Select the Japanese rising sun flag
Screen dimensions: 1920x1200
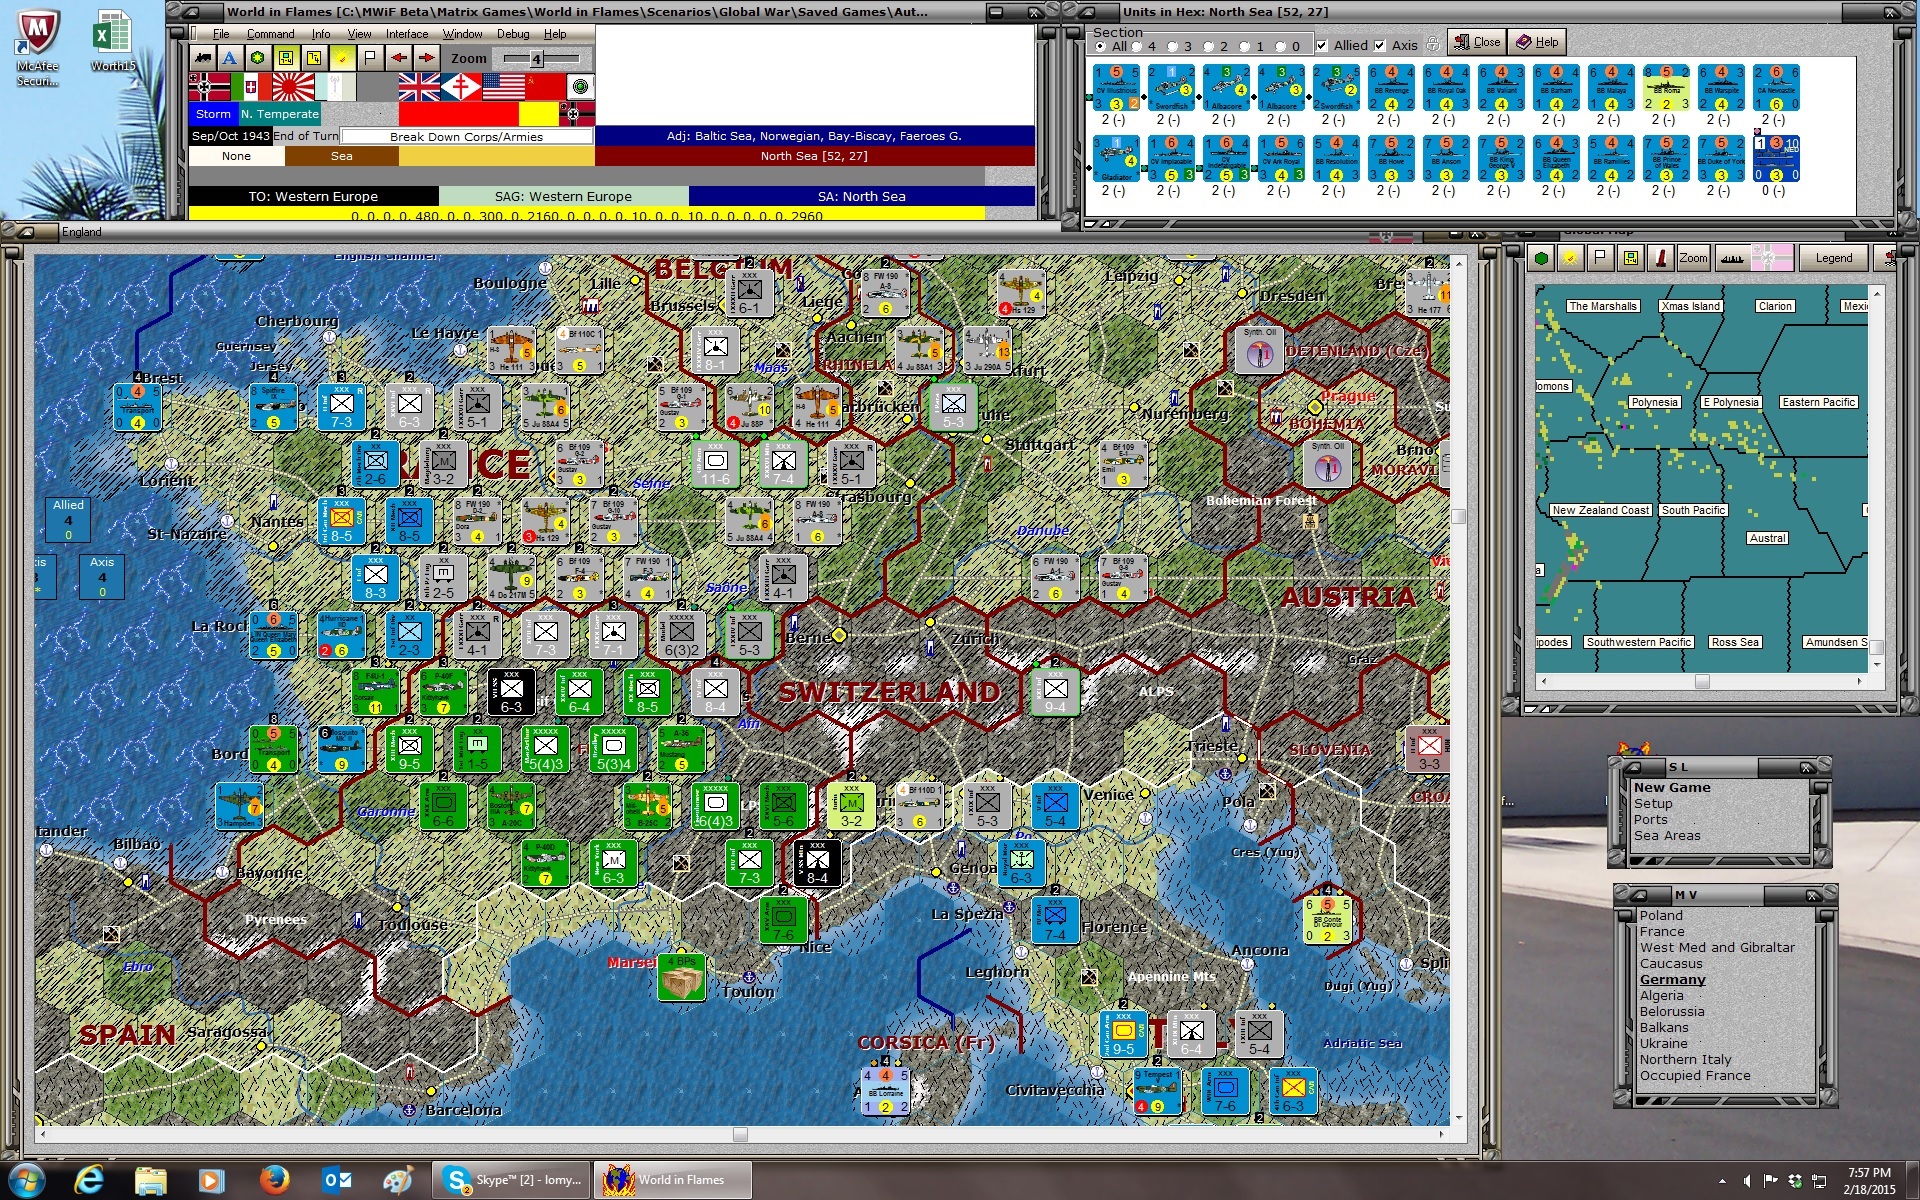pyautogui.click(x=293, y=87)
